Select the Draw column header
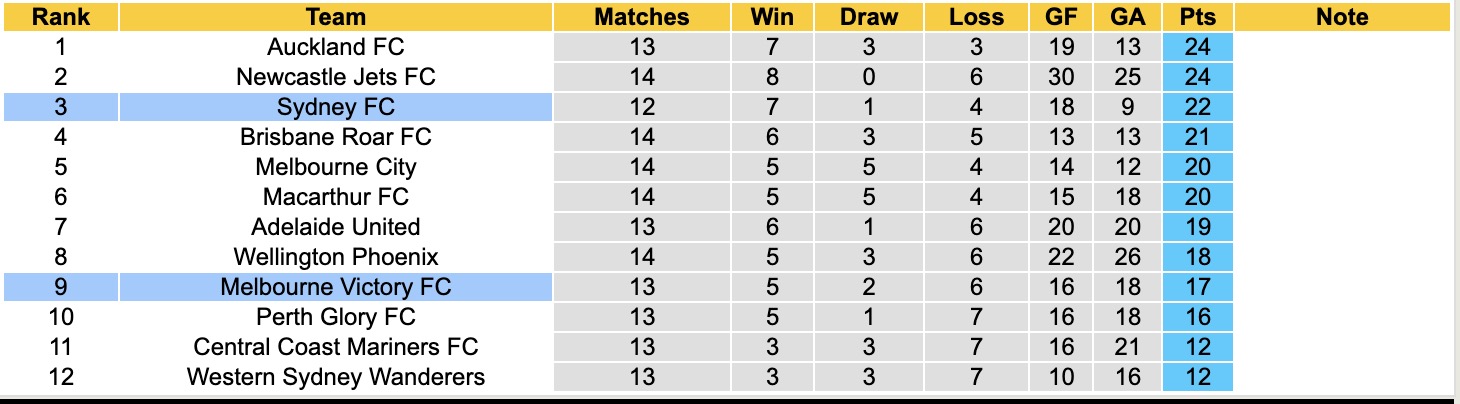This screenshot has width=1460, height=404. pyautogui.click(x=868, y=17)
